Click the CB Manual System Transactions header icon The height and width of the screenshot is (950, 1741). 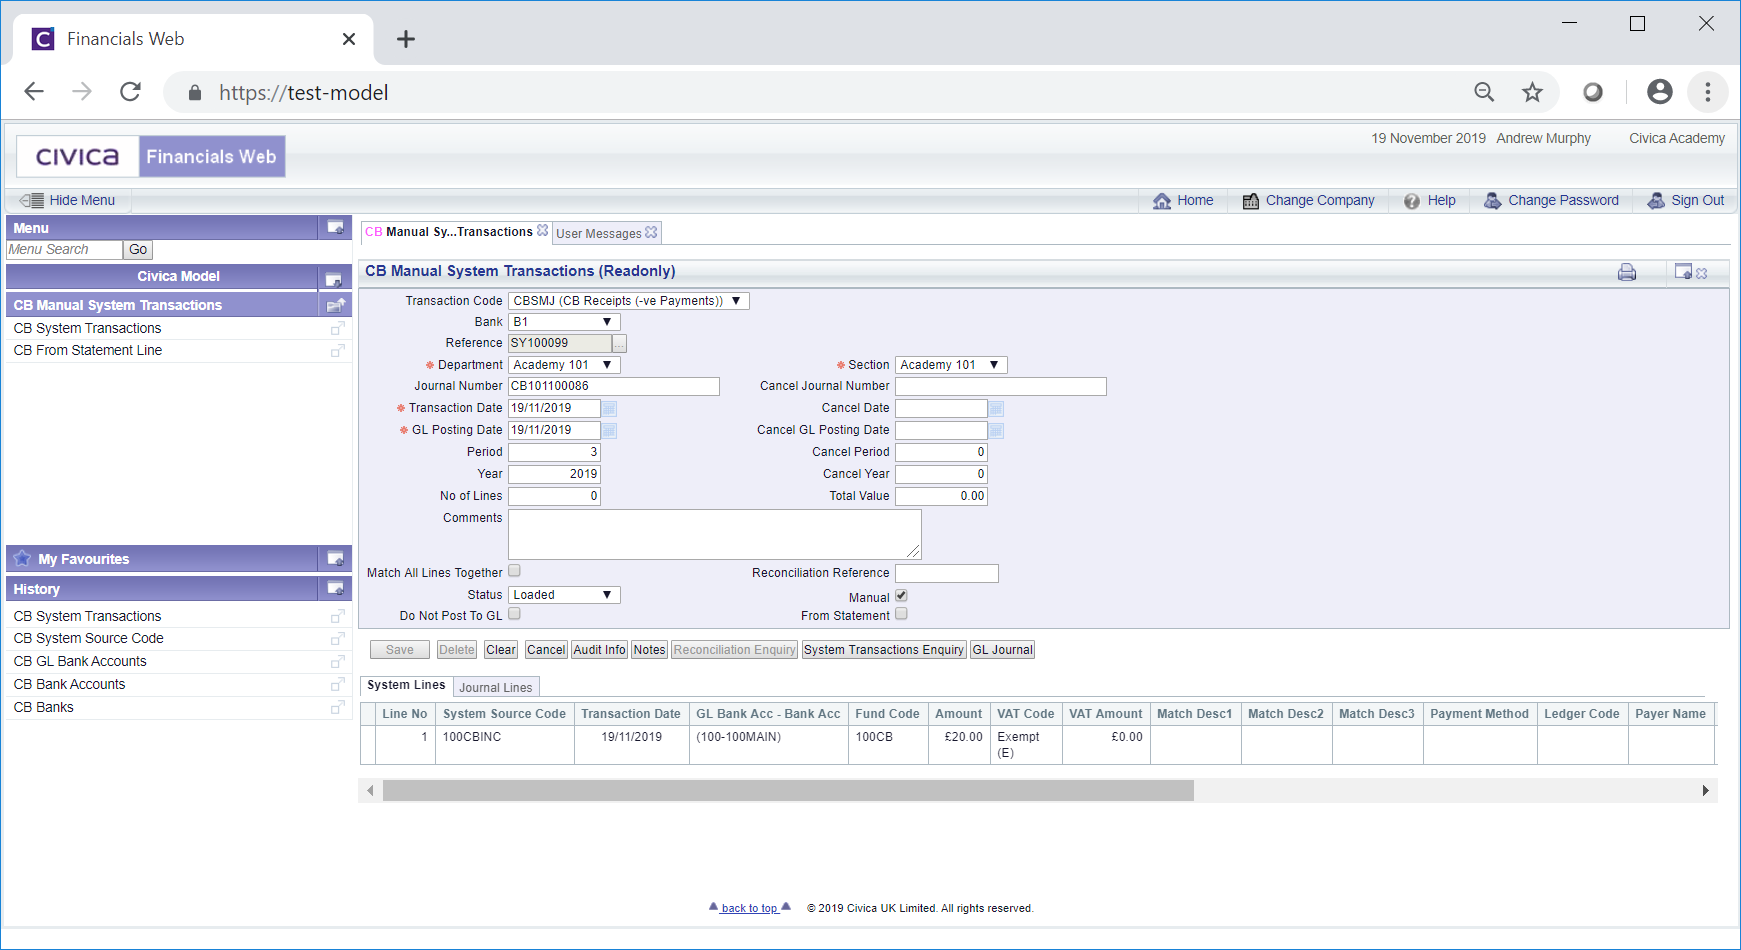pos(335,305)
